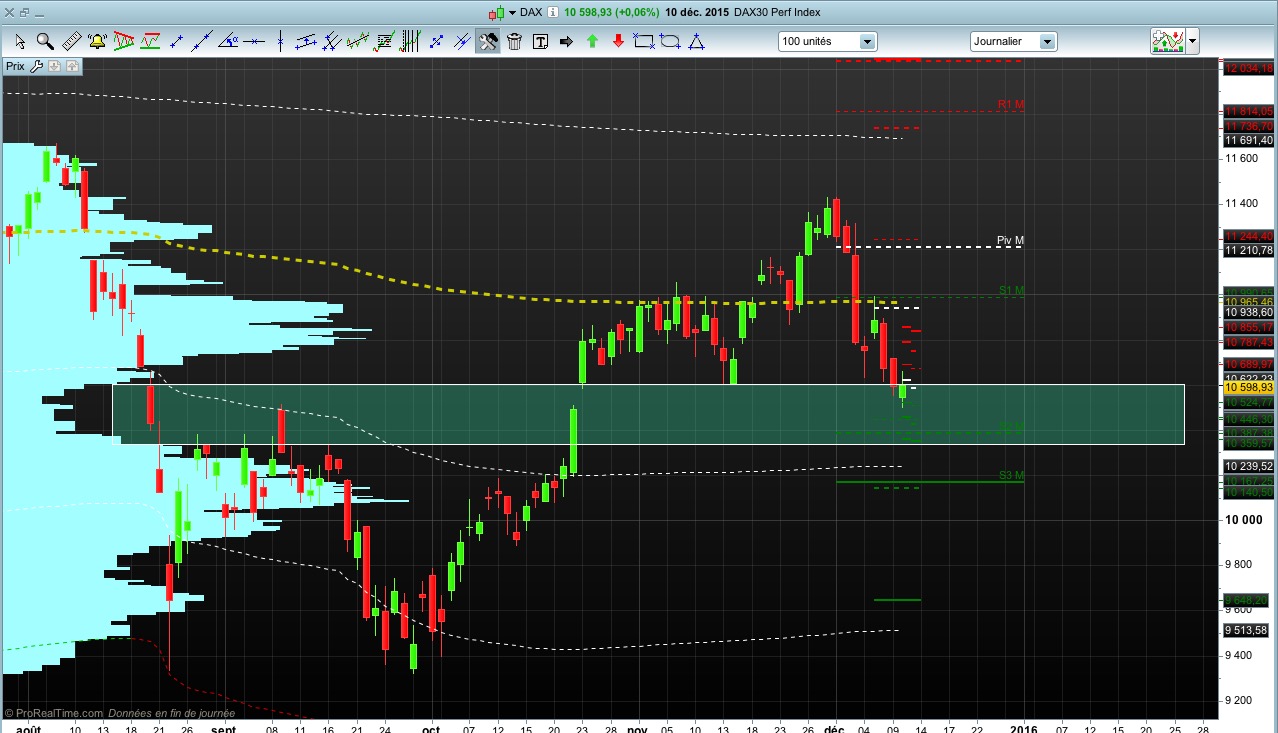Expand the arrow beside the indicator icon
This screenshot has height=733, width=1278.
(1192, 42)
